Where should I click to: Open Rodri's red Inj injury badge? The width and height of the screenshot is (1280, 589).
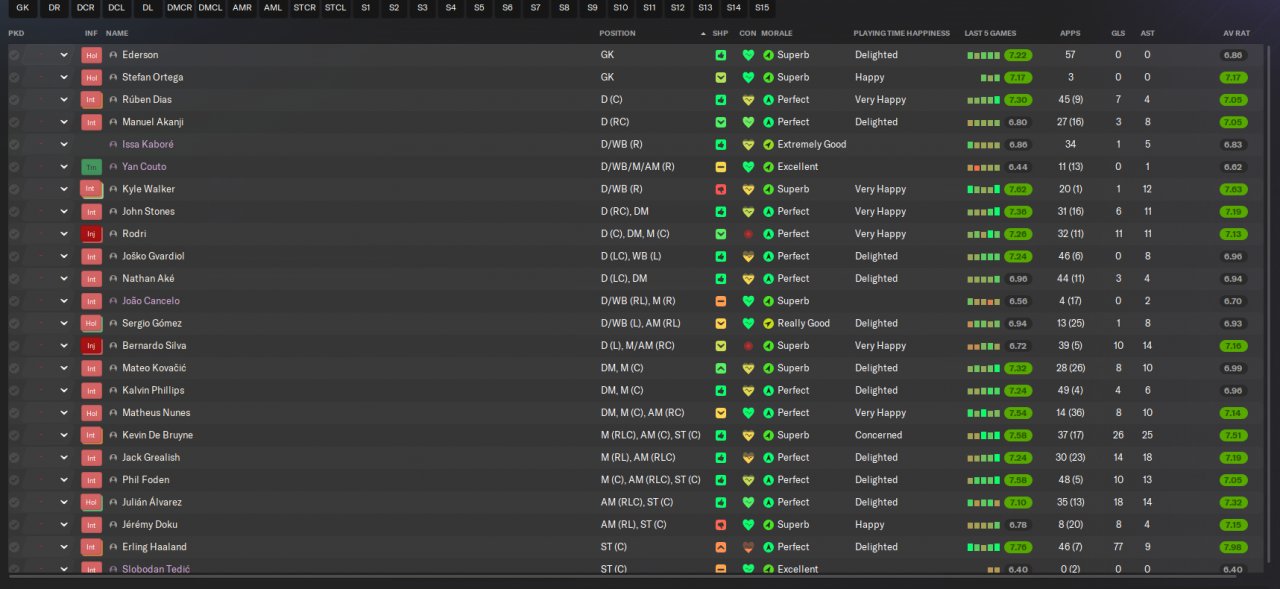[92, 234]
